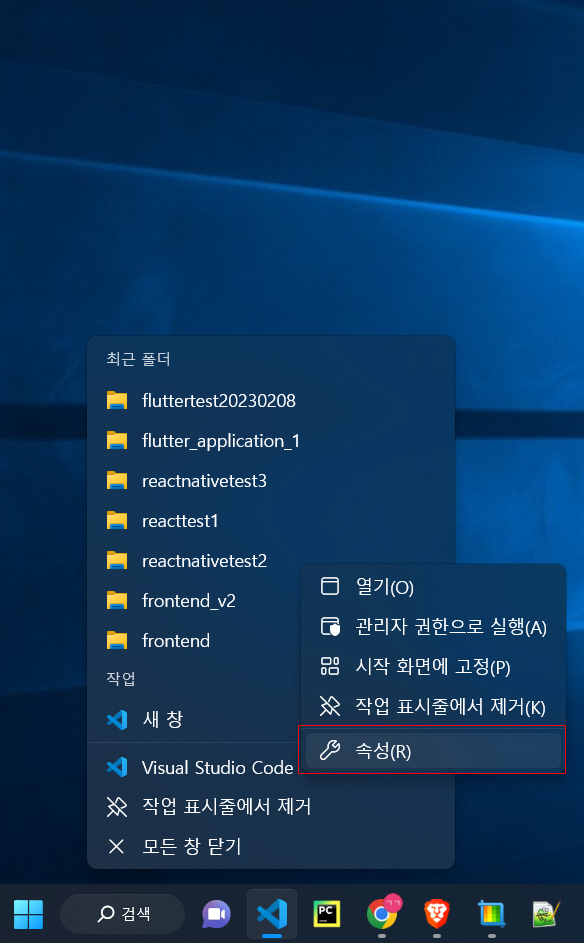Screen dimensions: 584x943
Task: Click the pin-to-start grid icon beside 시작 화면에 고정
Action: (x=330, y=666)
